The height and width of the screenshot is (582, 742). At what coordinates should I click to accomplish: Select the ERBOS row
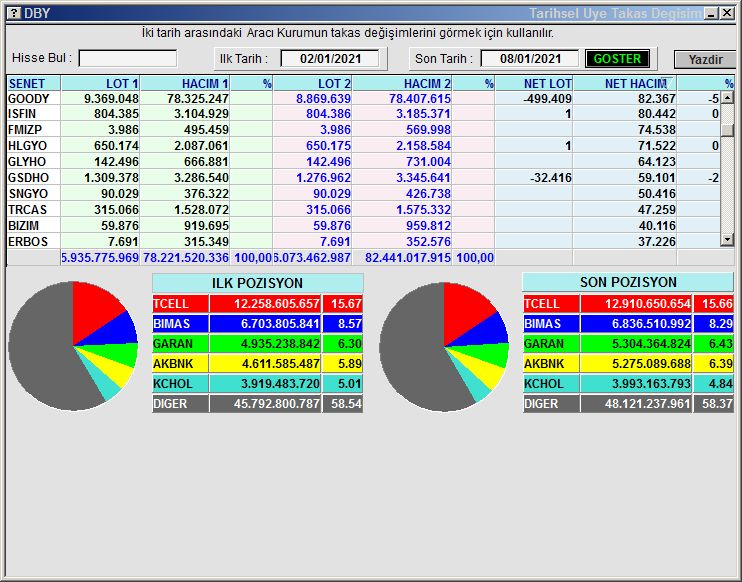tap(363, 242)
